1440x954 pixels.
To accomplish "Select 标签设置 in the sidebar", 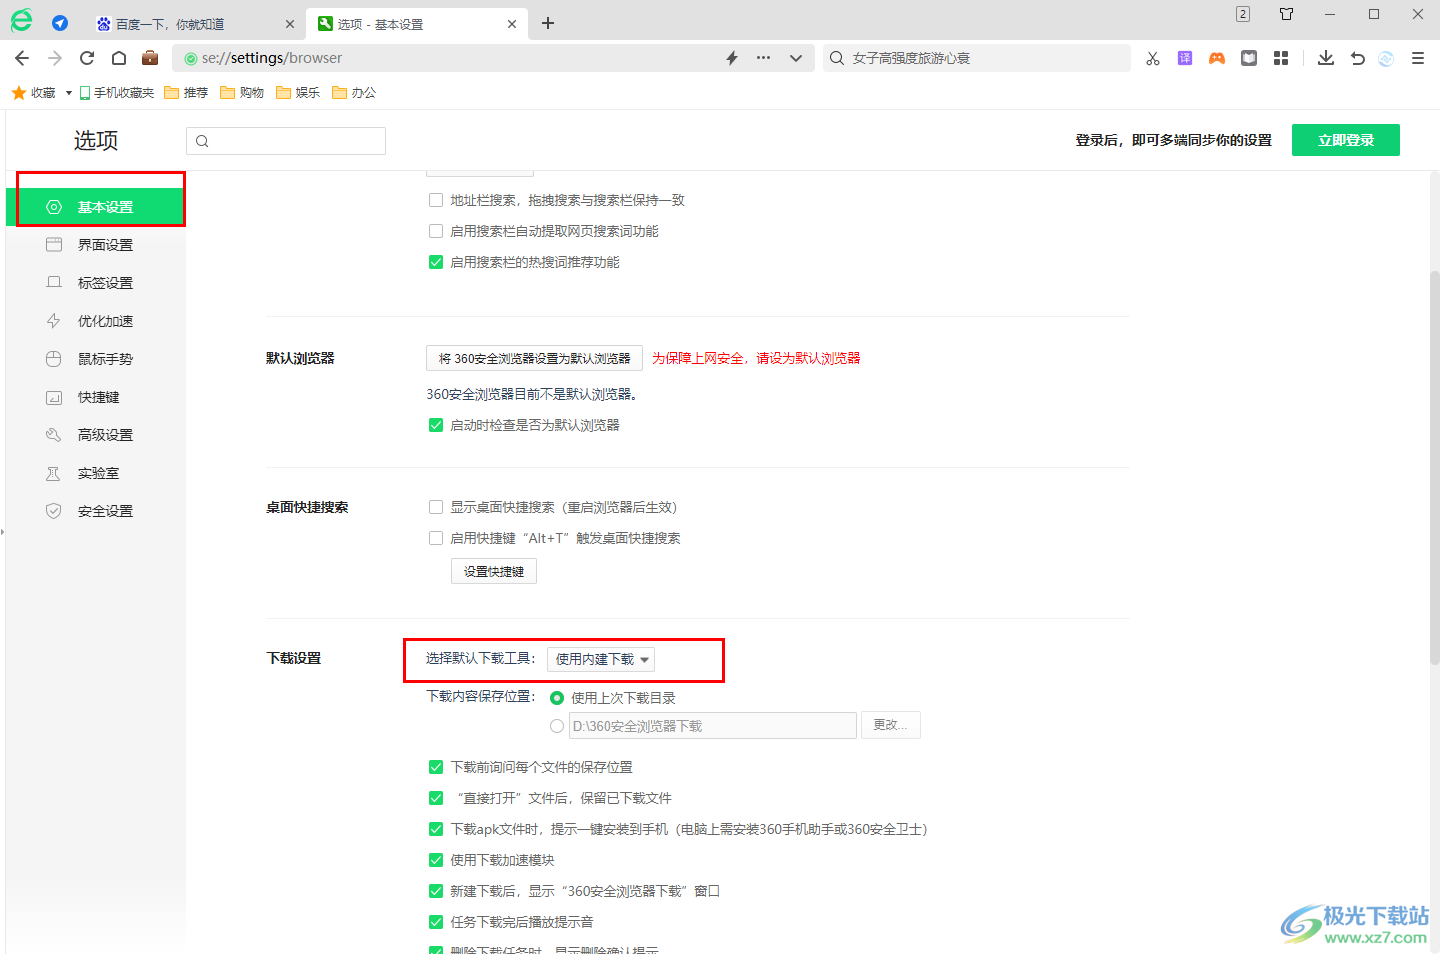I will [96, 283].
